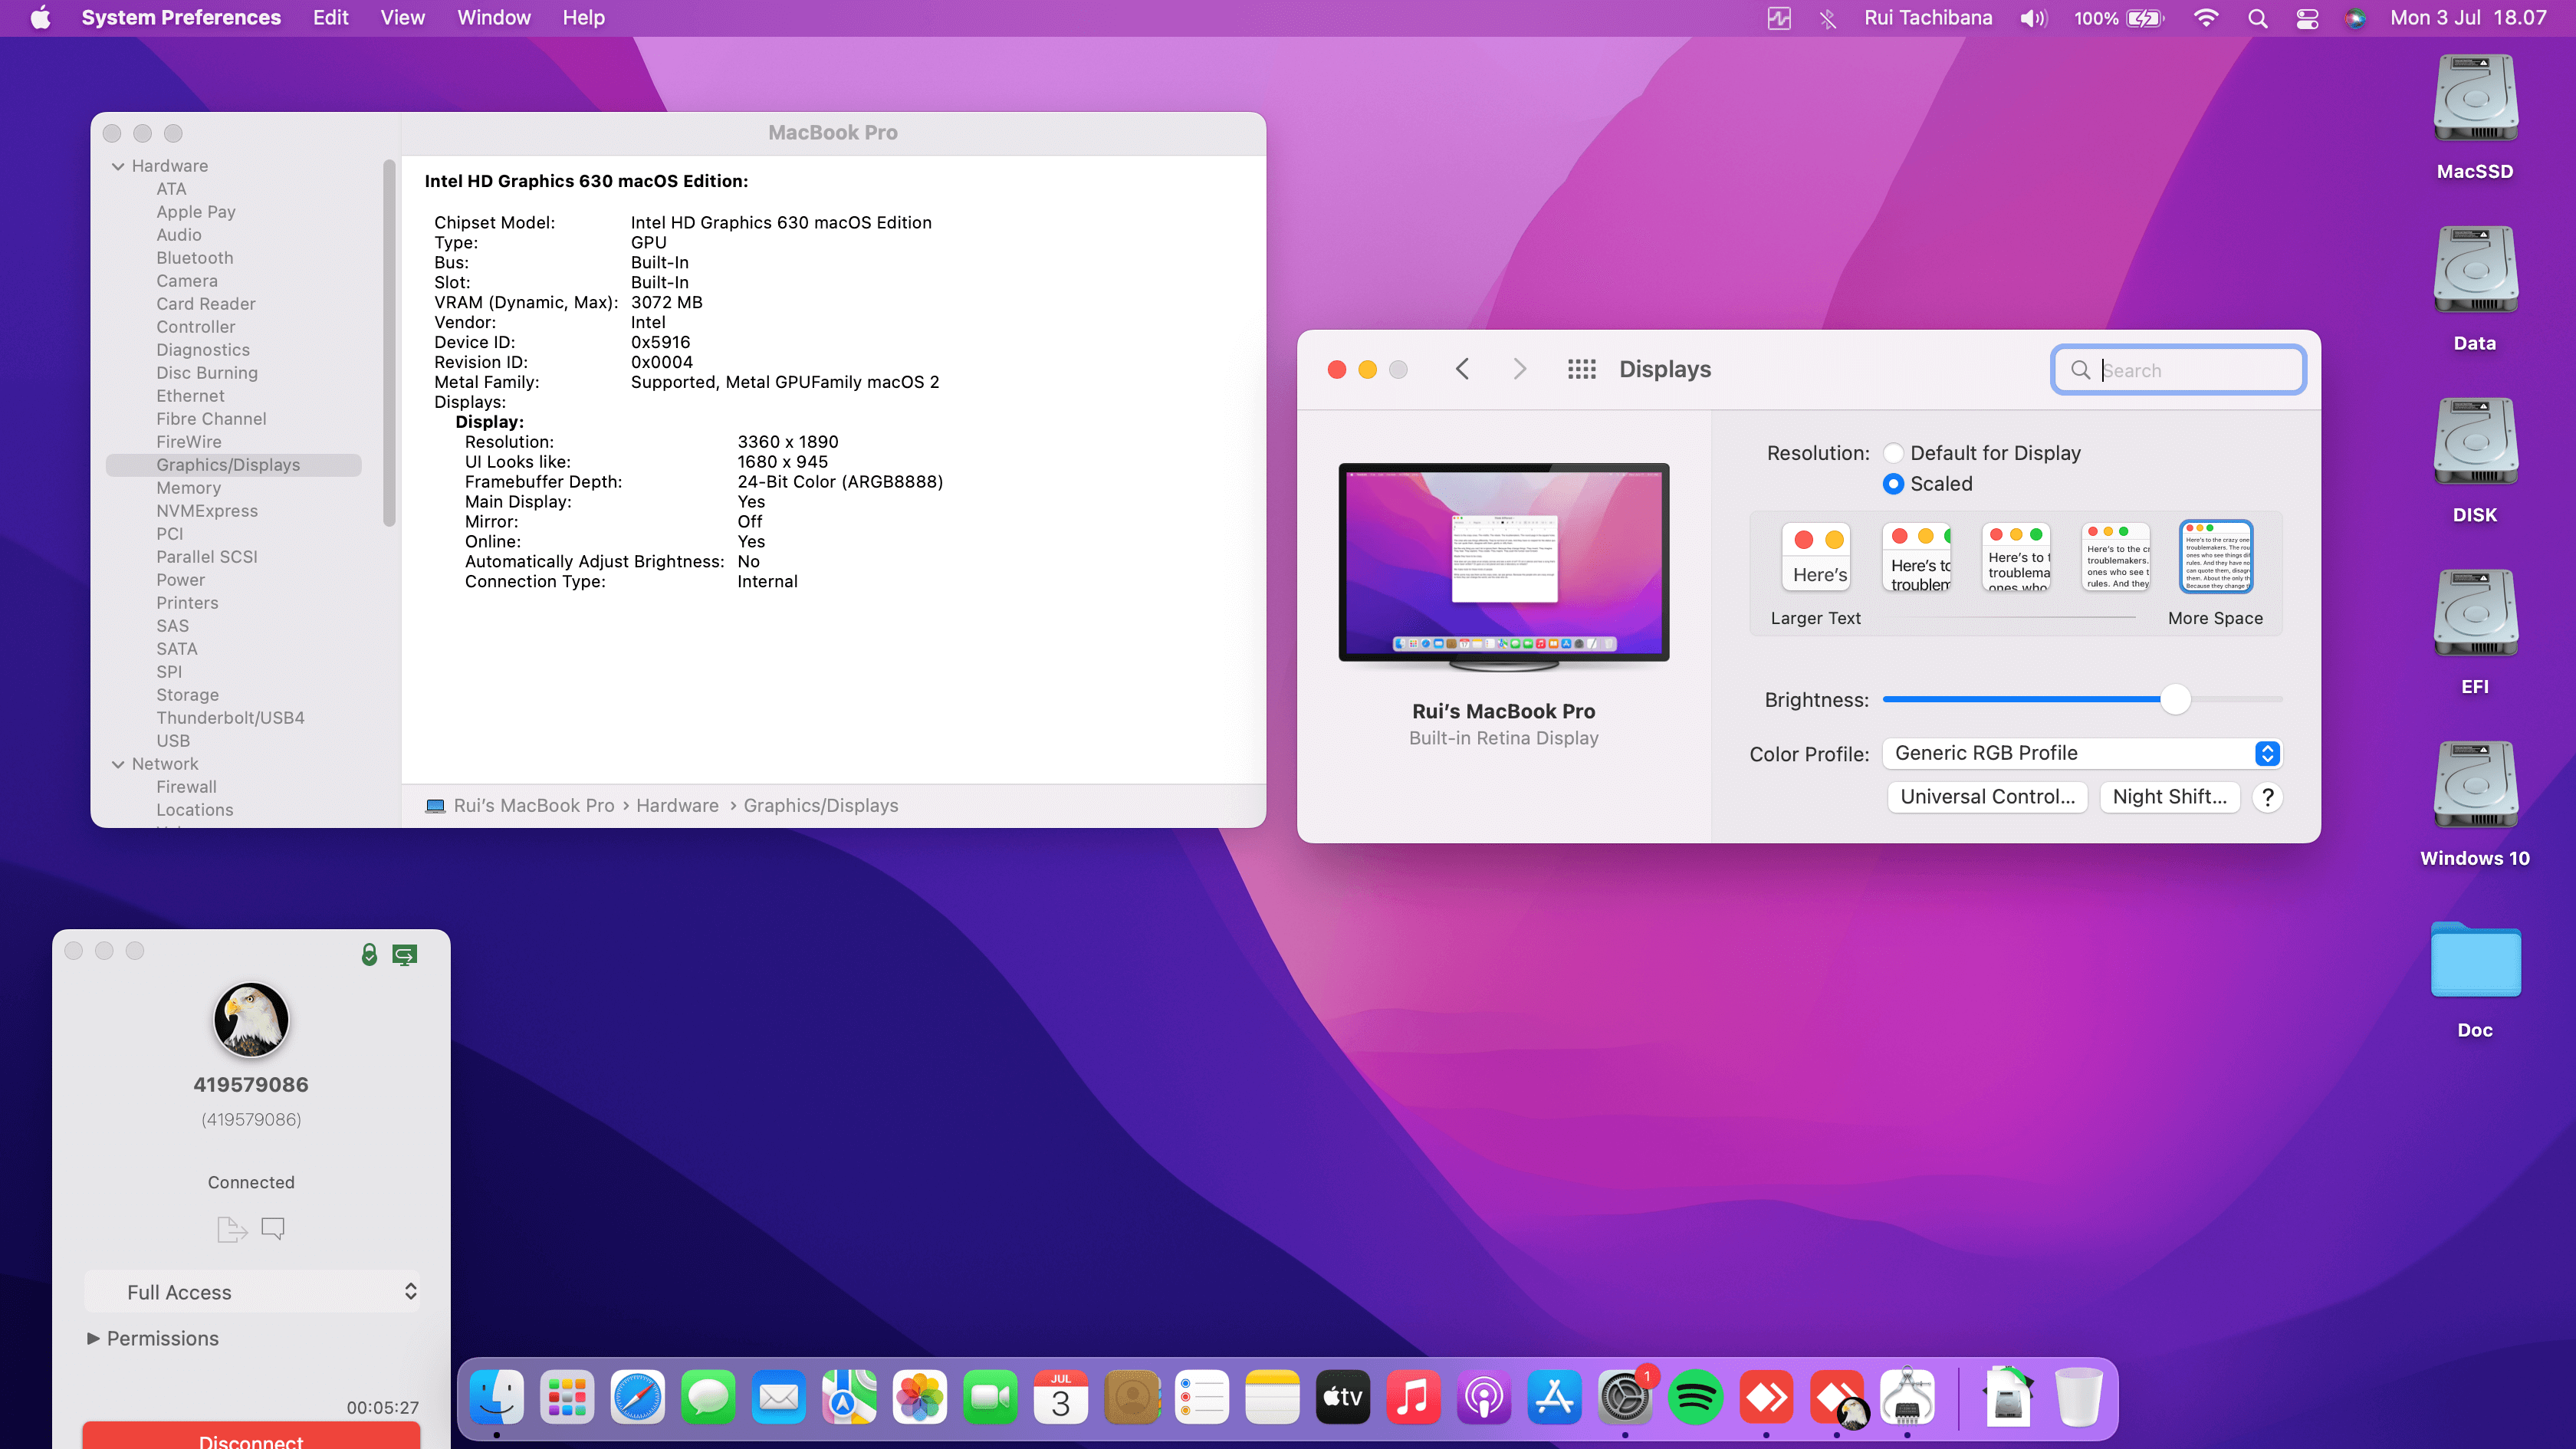Image resolution: width=2576 pixels, height=1449 pixels.
Task: Select Firewall under Network
Action: (x=186, y=787)
